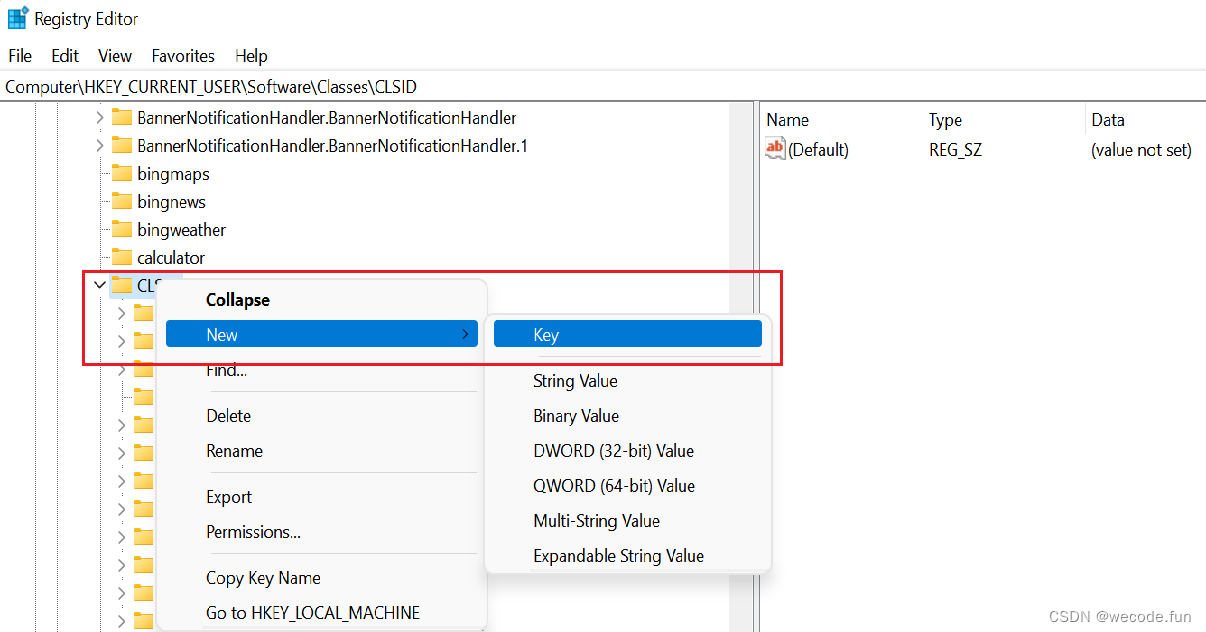Screen dimensions: 1206x632
Task: Open the Favorites menu
Action: [x=183, y=56]
